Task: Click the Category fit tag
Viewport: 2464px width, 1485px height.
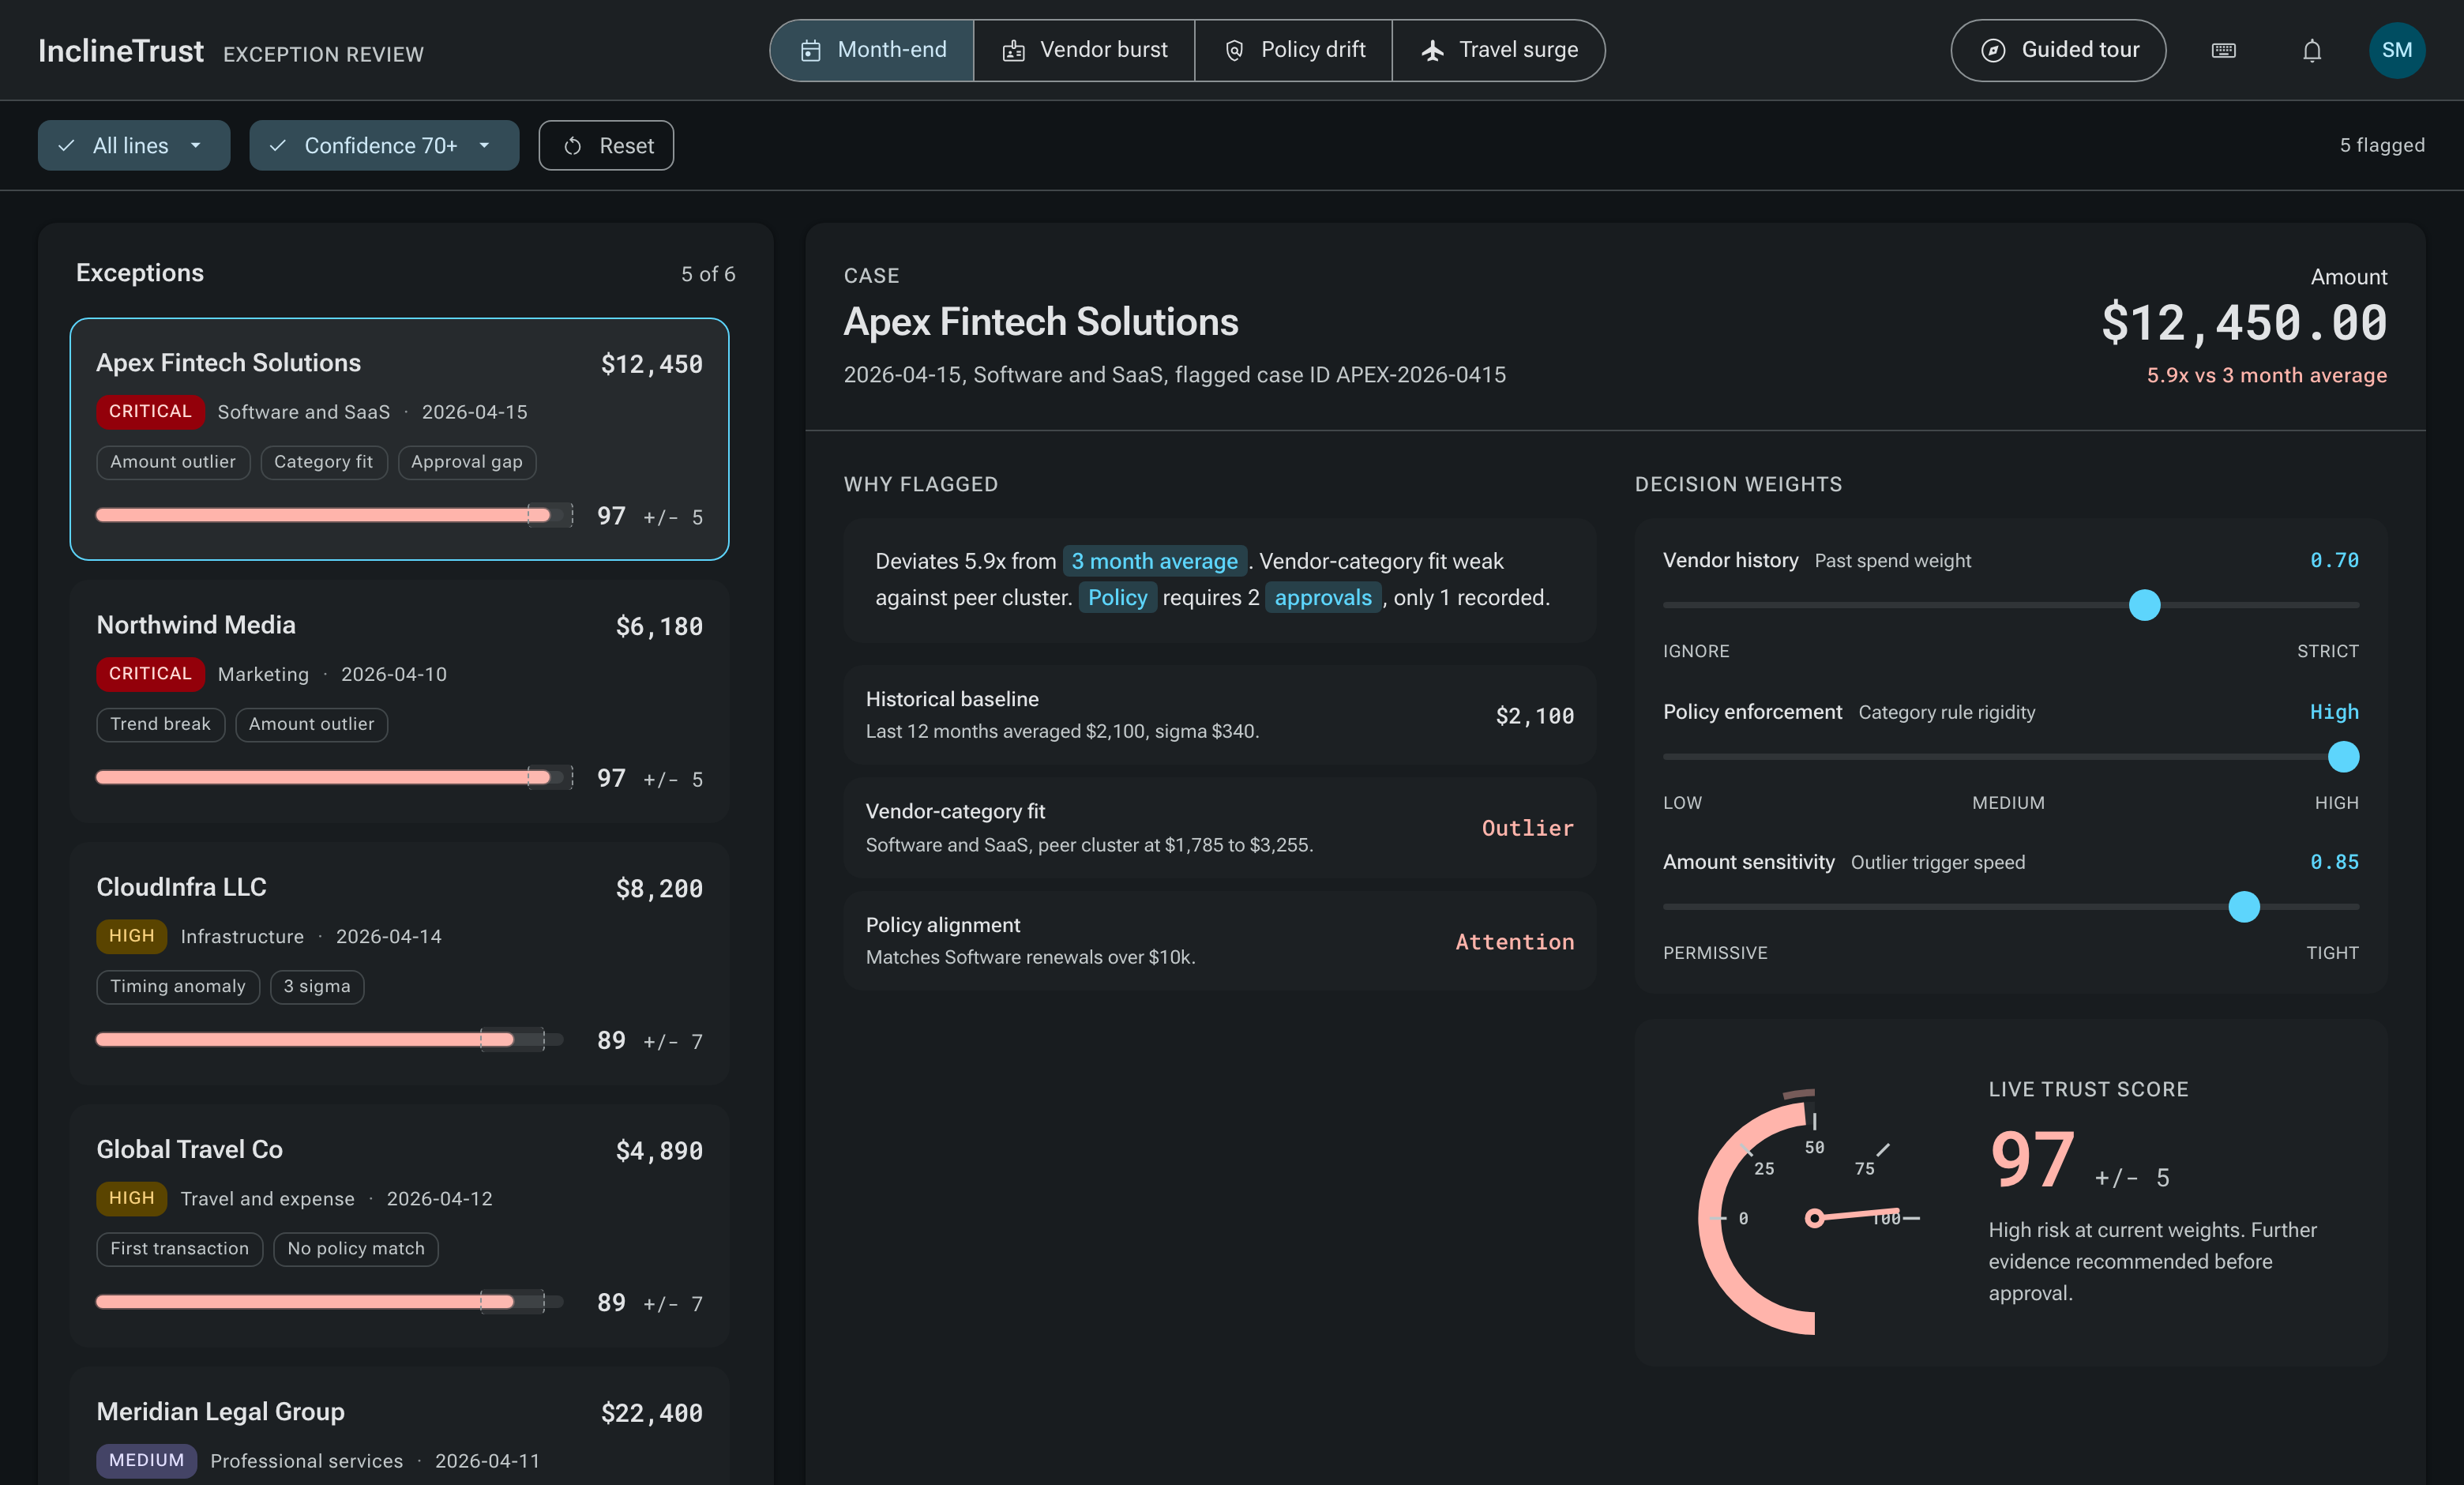Action: pyautogui.click(x=323, y=462)
